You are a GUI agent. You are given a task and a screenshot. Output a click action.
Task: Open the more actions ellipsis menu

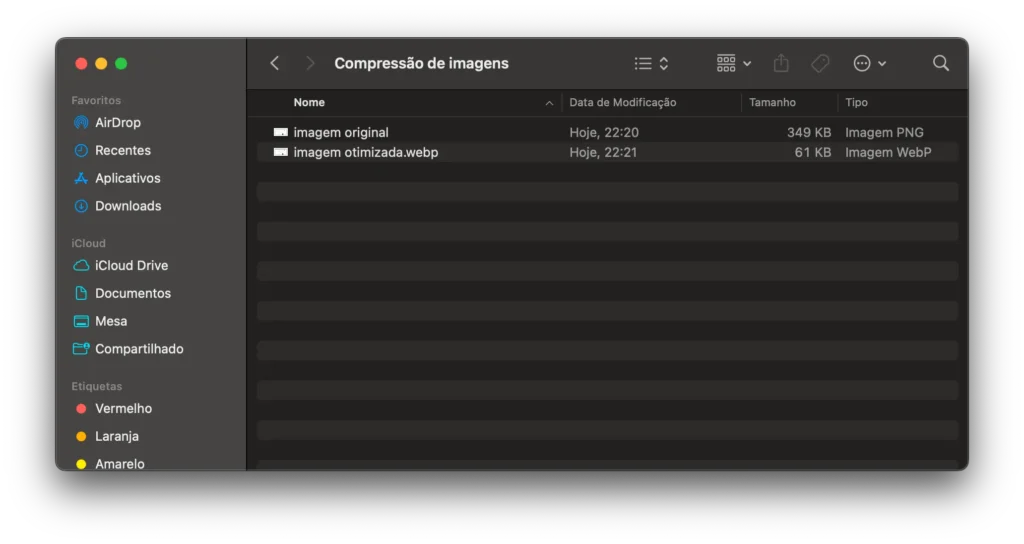click(x=869, y=63)
